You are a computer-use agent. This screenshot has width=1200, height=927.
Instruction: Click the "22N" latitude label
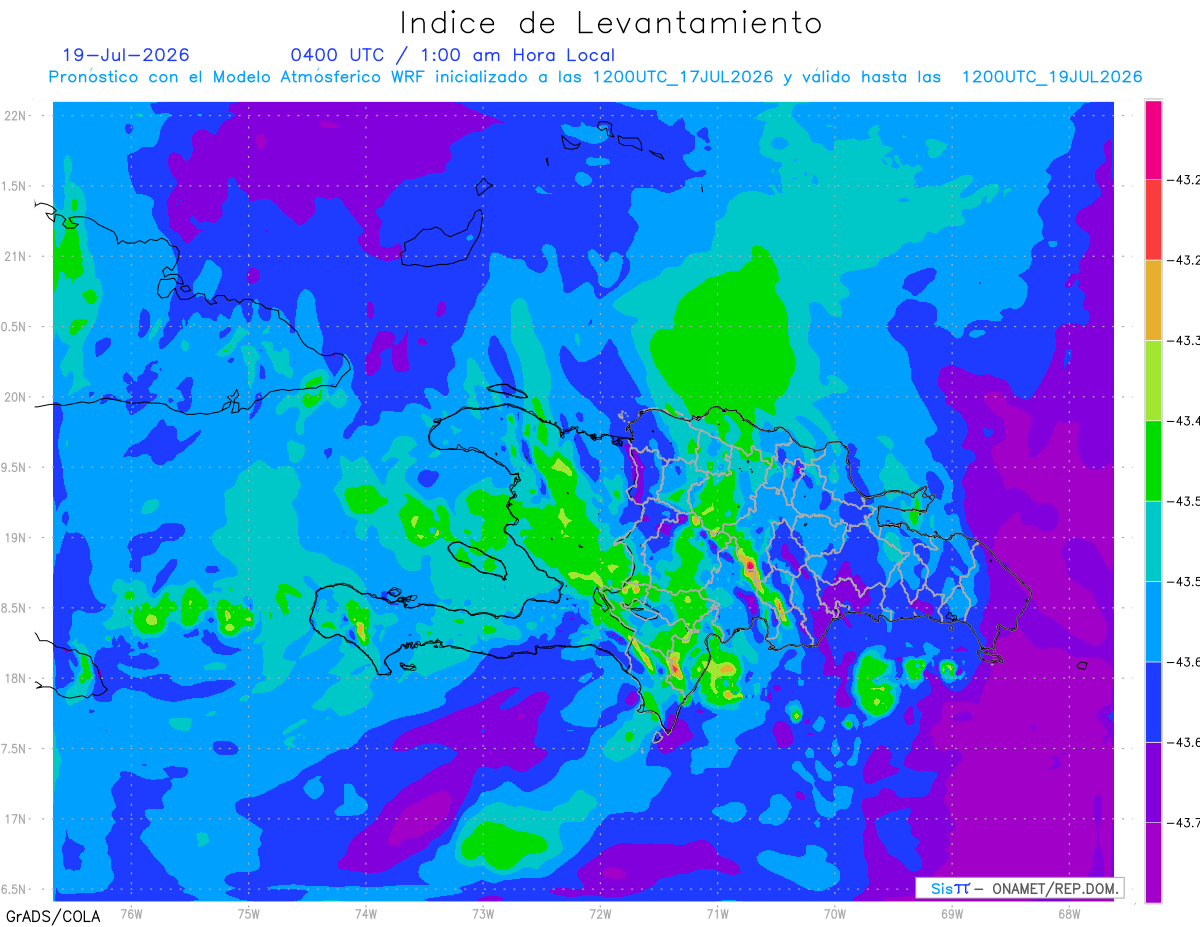[x=16, y=116]
